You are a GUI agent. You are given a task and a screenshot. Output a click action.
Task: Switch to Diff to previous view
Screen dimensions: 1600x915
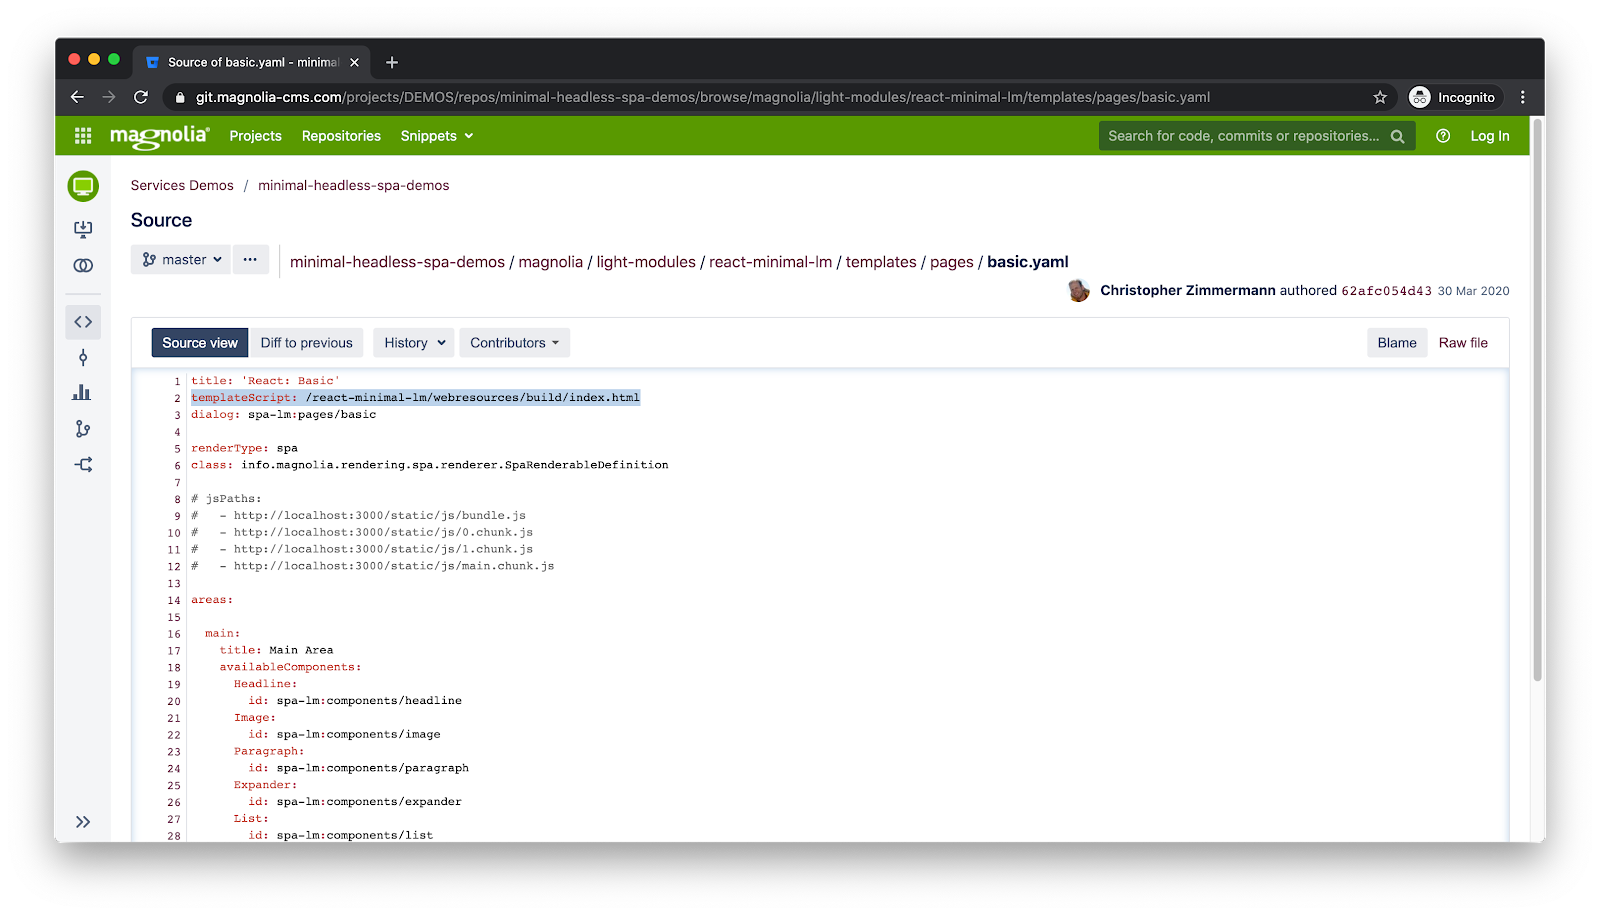coord(306,343)
